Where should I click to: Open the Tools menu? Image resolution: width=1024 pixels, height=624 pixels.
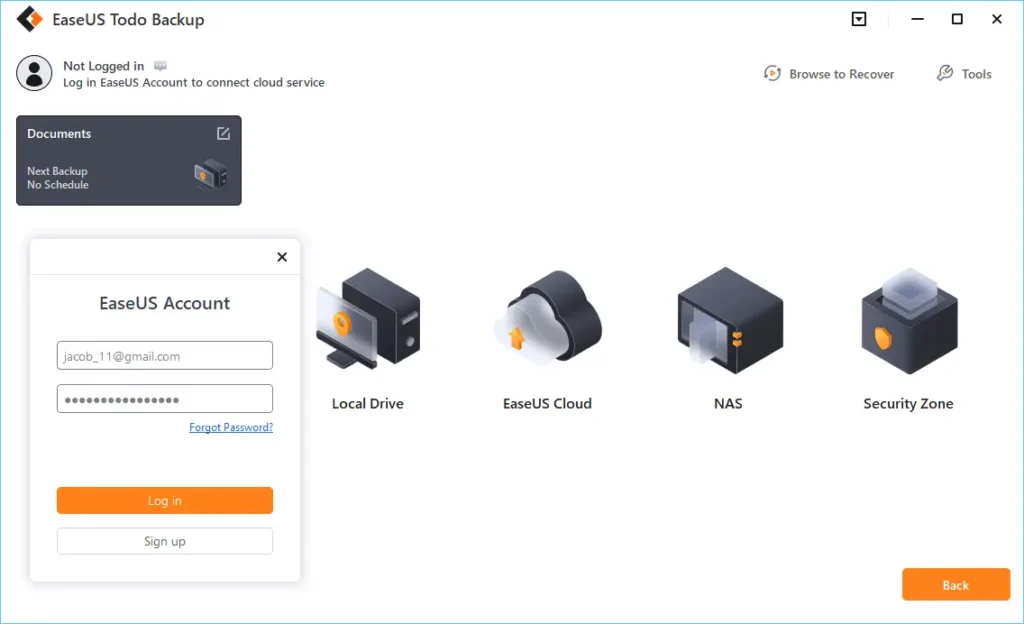(x=964, y=74)
